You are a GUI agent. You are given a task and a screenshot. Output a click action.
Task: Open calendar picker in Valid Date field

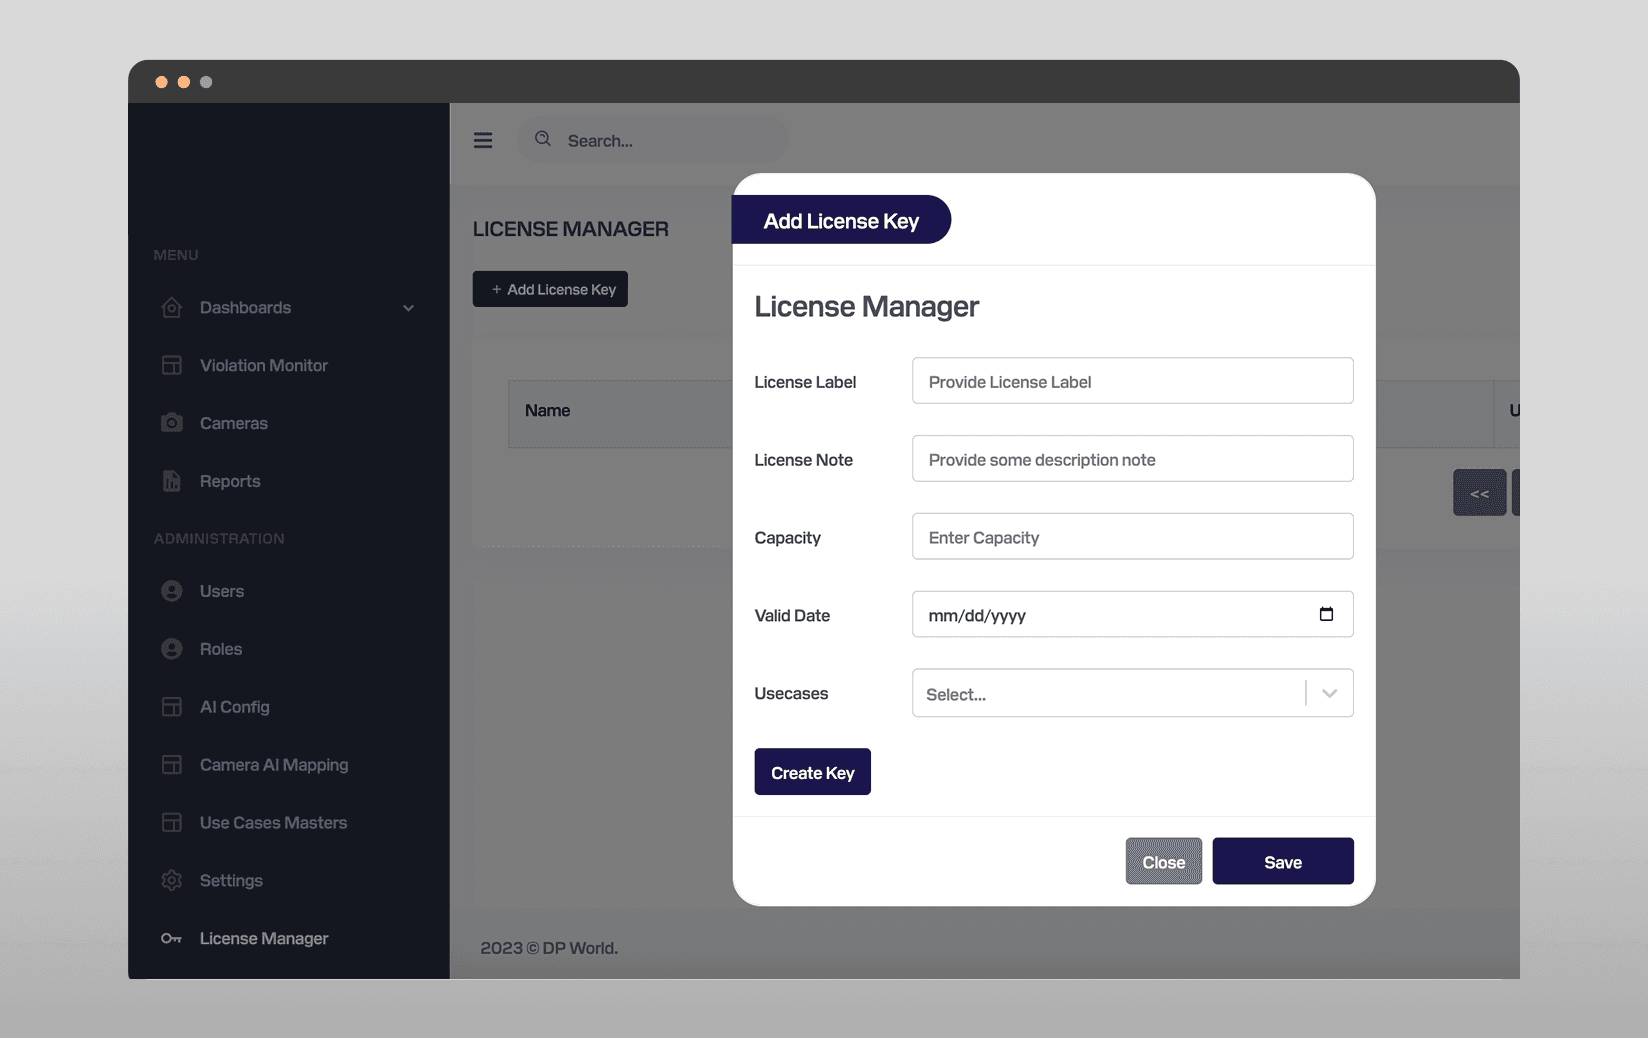[x=1326, y=614]
